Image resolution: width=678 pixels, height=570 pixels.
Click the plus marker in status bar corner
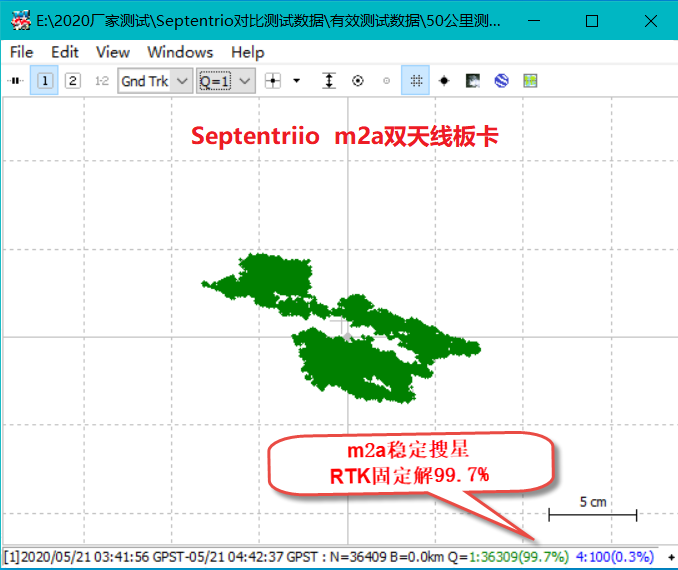pos(671,557)
